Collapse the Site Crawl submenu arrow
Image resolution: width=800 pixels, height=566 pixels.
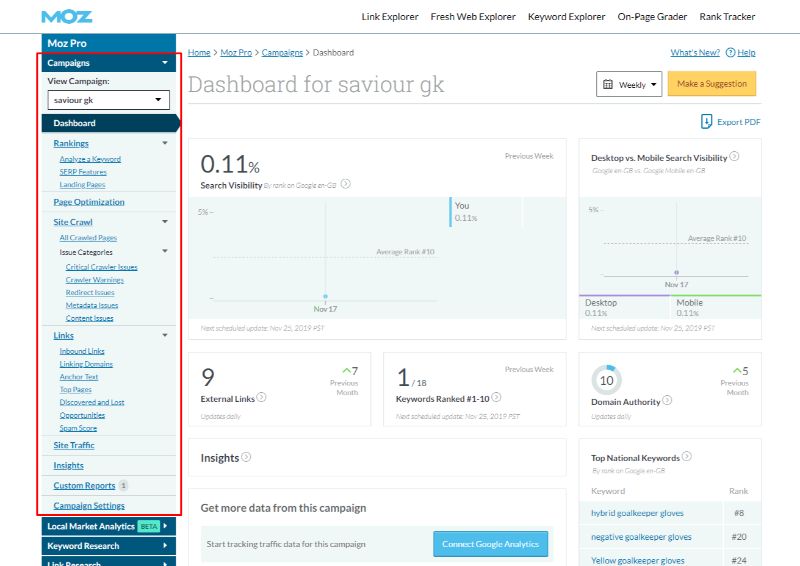(165, 222)
